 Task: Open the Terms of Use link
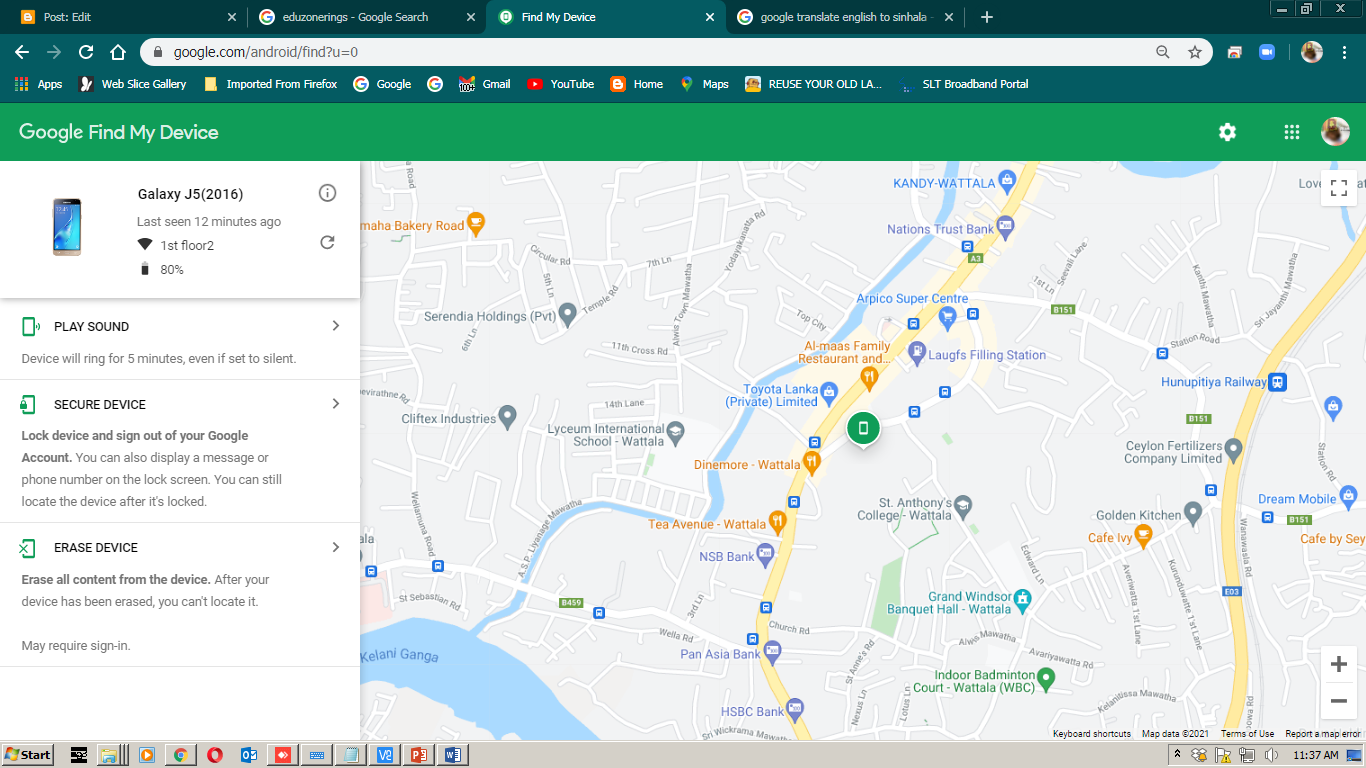click(1247, 733)
